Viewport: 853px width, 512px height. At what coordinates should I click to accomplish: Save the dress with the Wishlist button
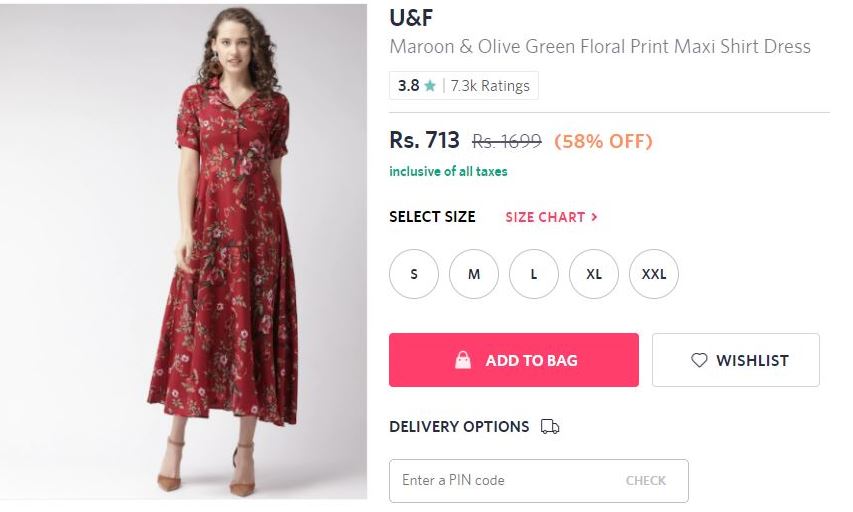(736, 360)
